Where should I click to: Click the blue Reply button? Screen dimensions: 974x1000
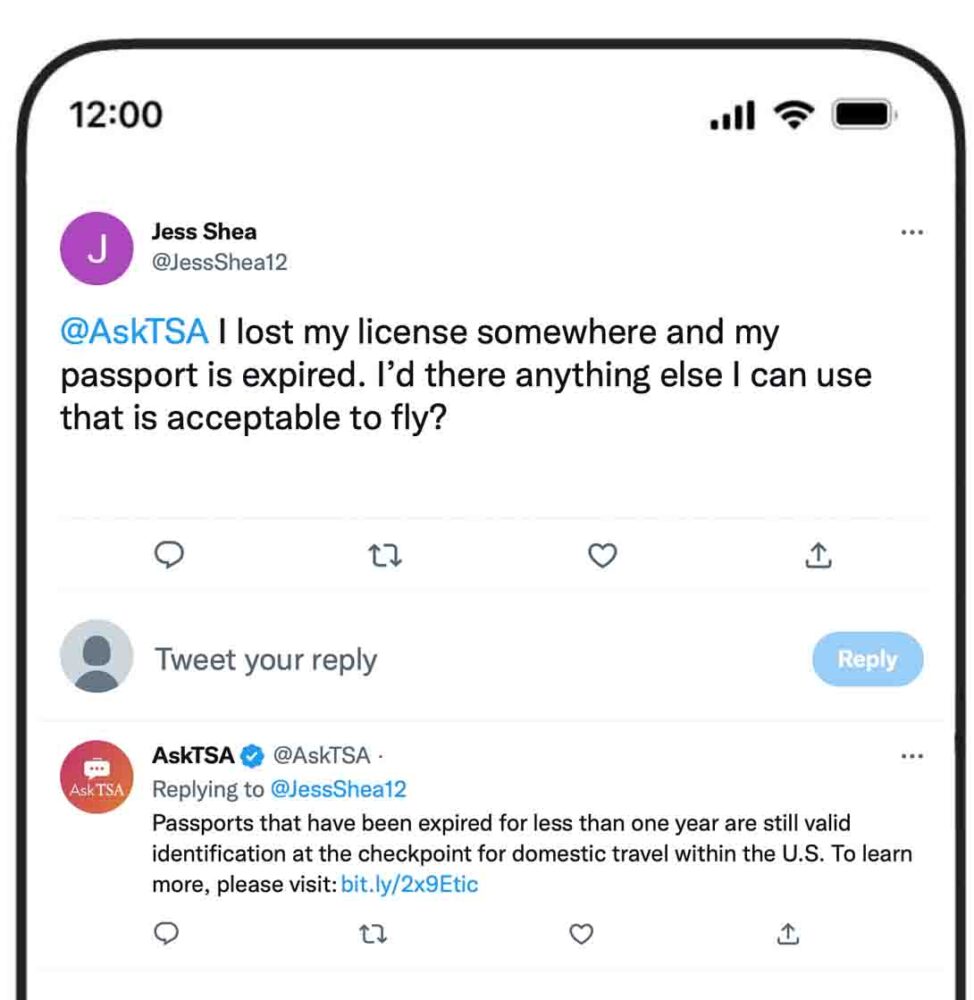(x=867, y=659)
